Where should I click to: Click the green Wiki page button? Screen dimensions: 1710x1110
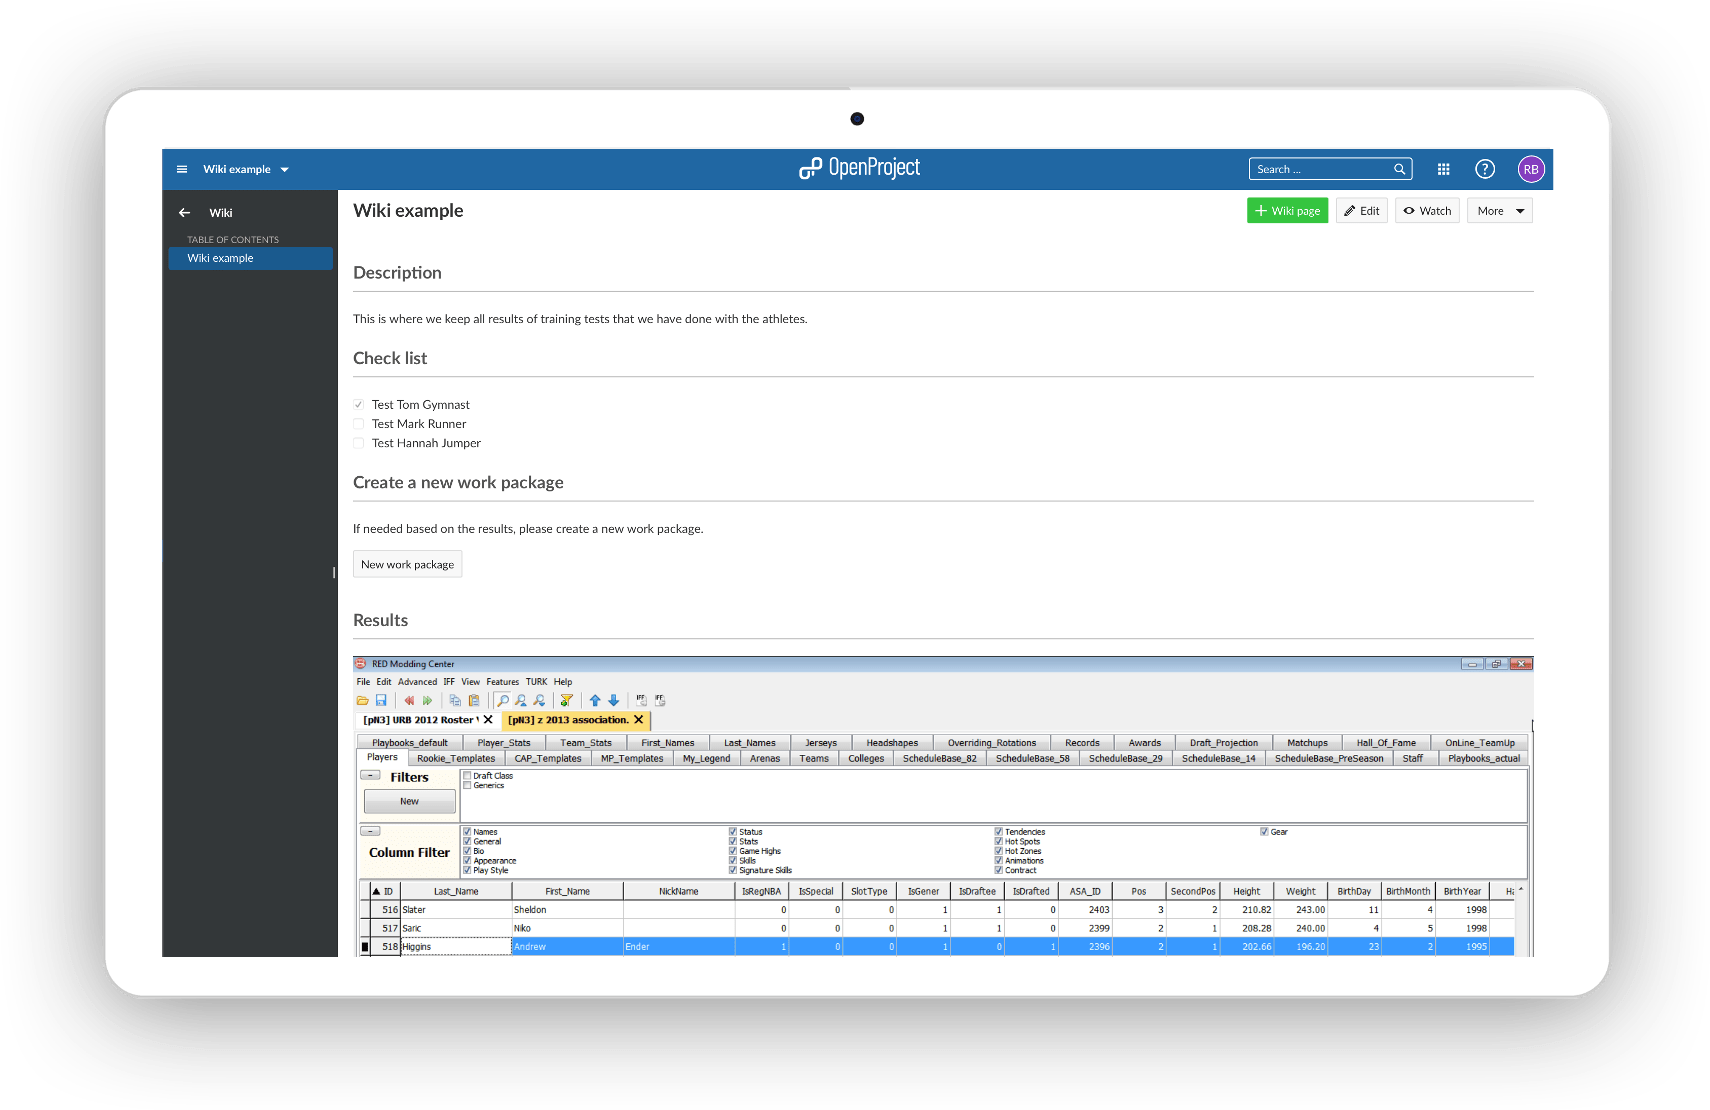click(1287, 211)
